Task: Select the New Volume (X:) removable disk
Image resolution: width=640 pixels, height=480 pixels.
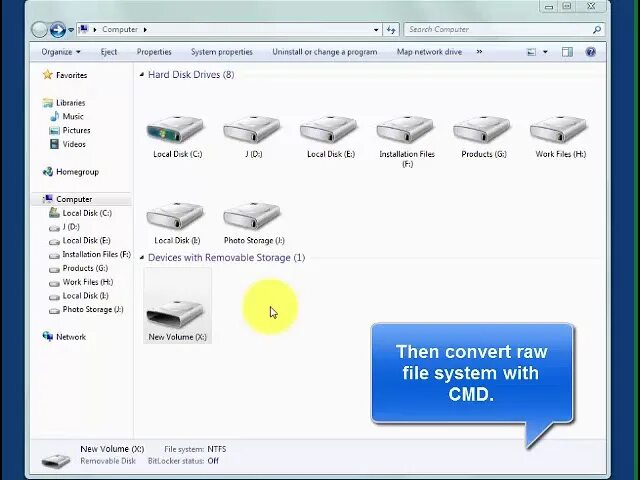Action: (x=177, y=306)
